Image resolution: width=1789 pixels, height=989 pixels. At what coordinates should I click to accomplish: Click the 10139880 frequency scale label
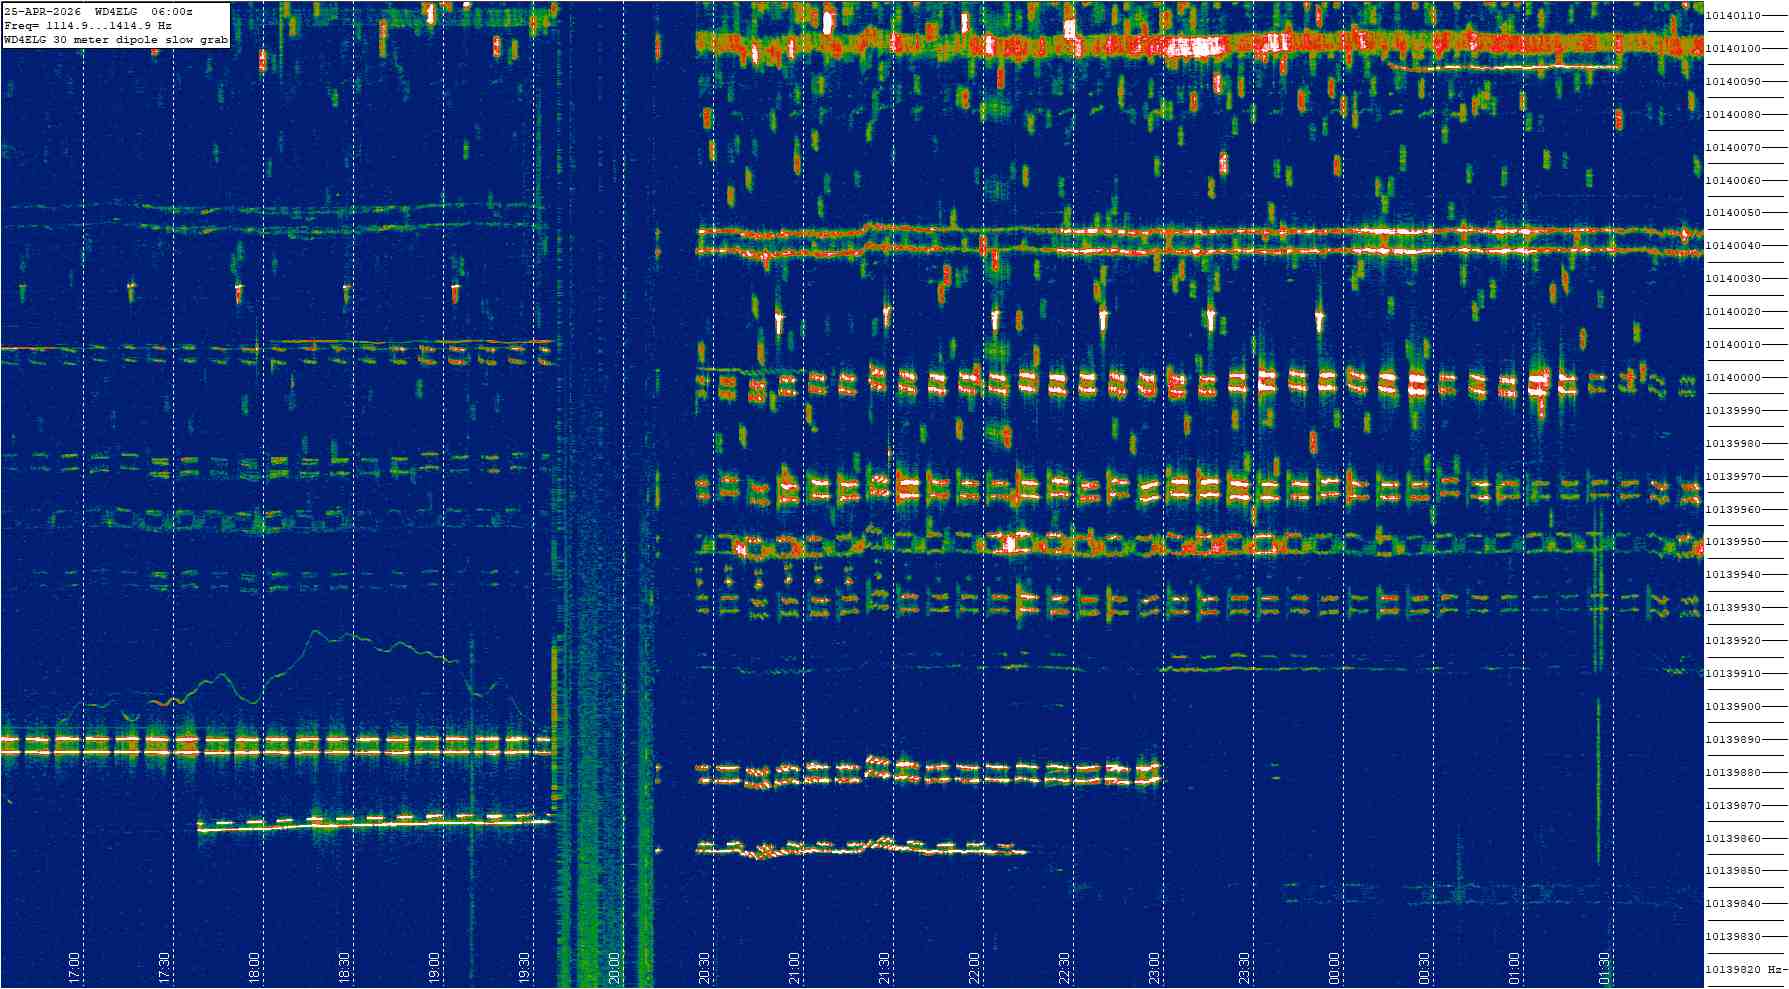coord(1733,773)
